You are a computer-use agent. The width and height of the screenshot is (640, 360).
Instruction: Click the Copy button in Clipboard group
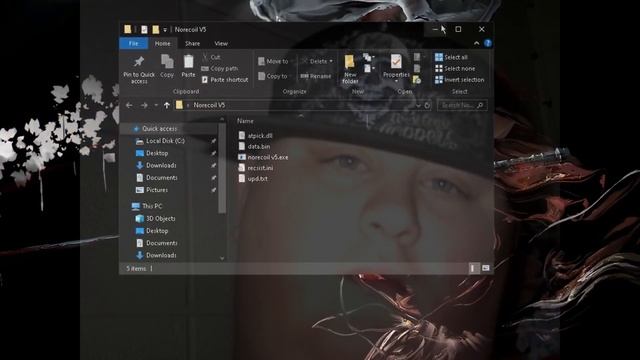click(167, 66)
